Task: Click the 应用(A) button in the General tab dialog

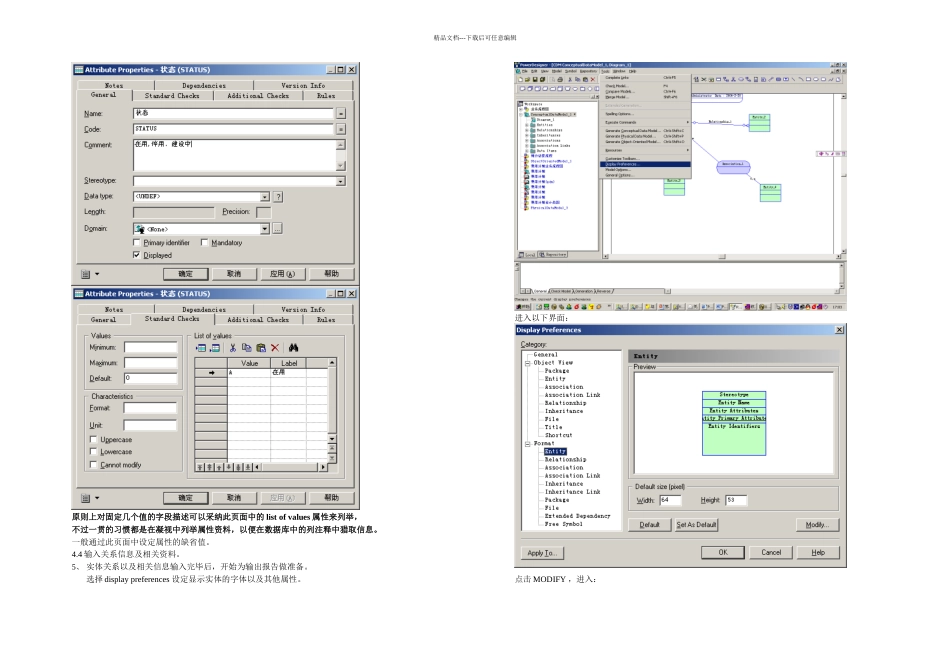Action: click(282, 274)
